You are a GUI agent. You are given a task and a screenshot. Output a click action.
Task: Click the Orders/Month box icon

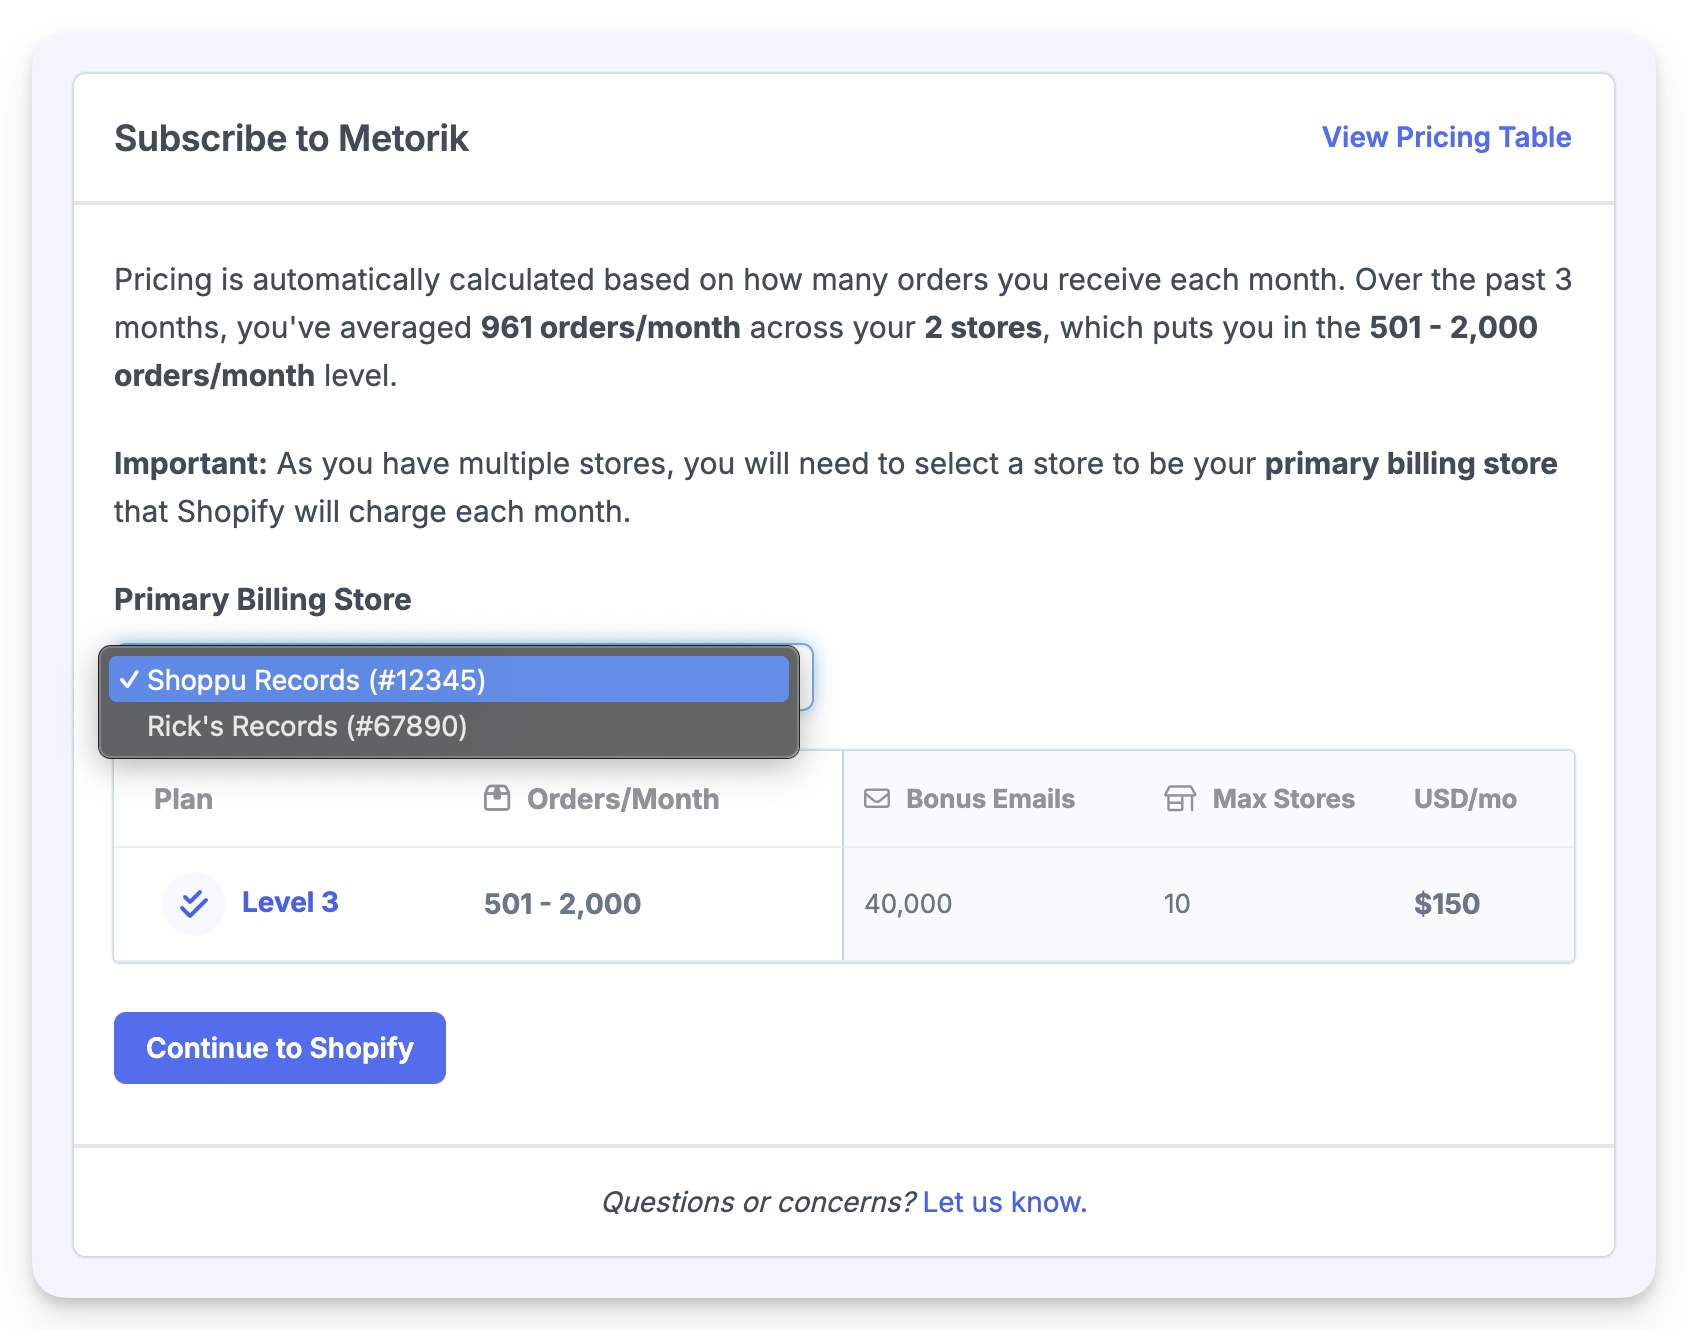pos(497,798)
